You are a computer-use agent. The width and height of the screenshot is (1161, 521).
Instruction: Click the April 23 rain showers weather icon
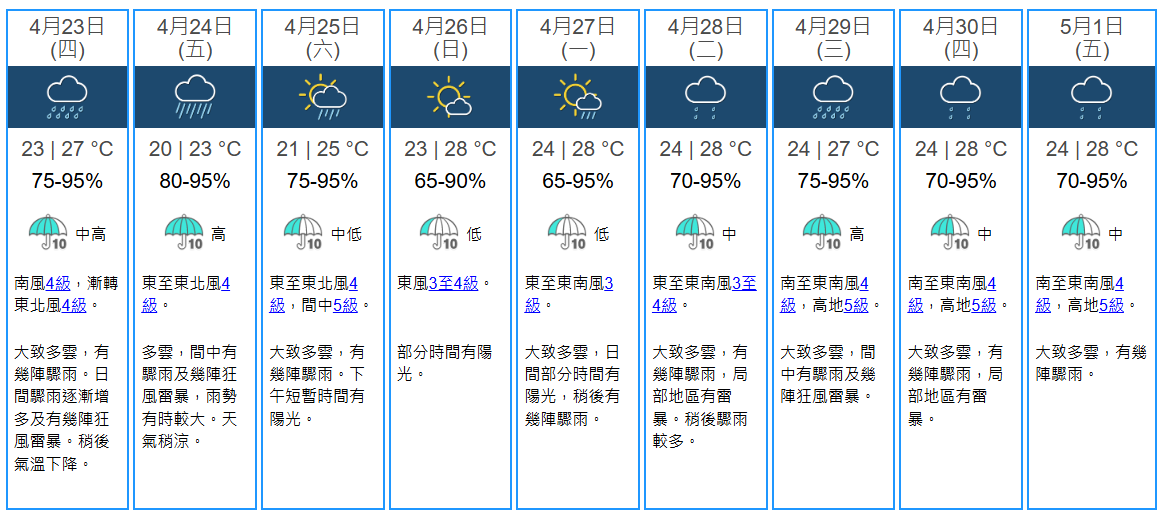click(x=68, y=97)
